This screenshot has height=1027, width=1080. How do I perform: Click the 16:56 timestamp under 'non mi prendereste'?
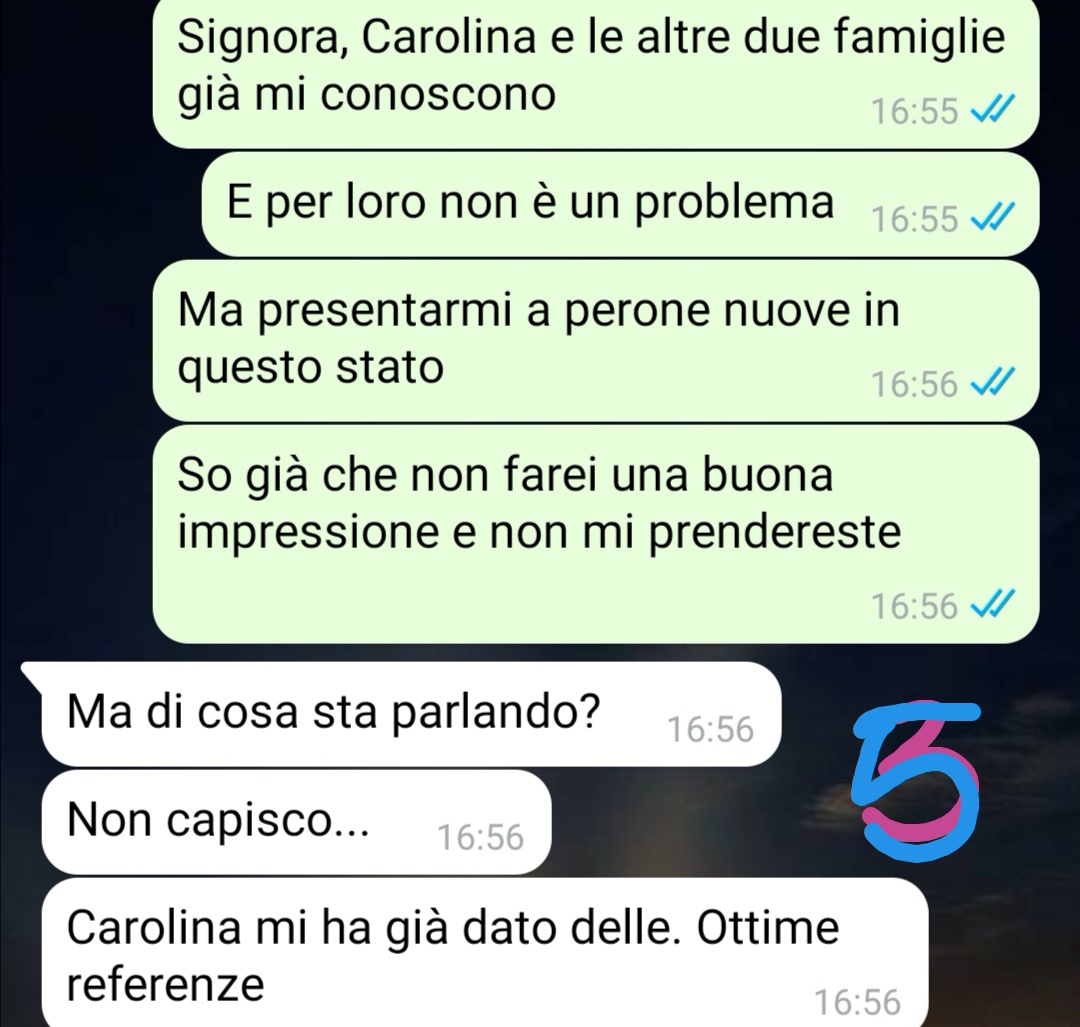tap(914, 606)
